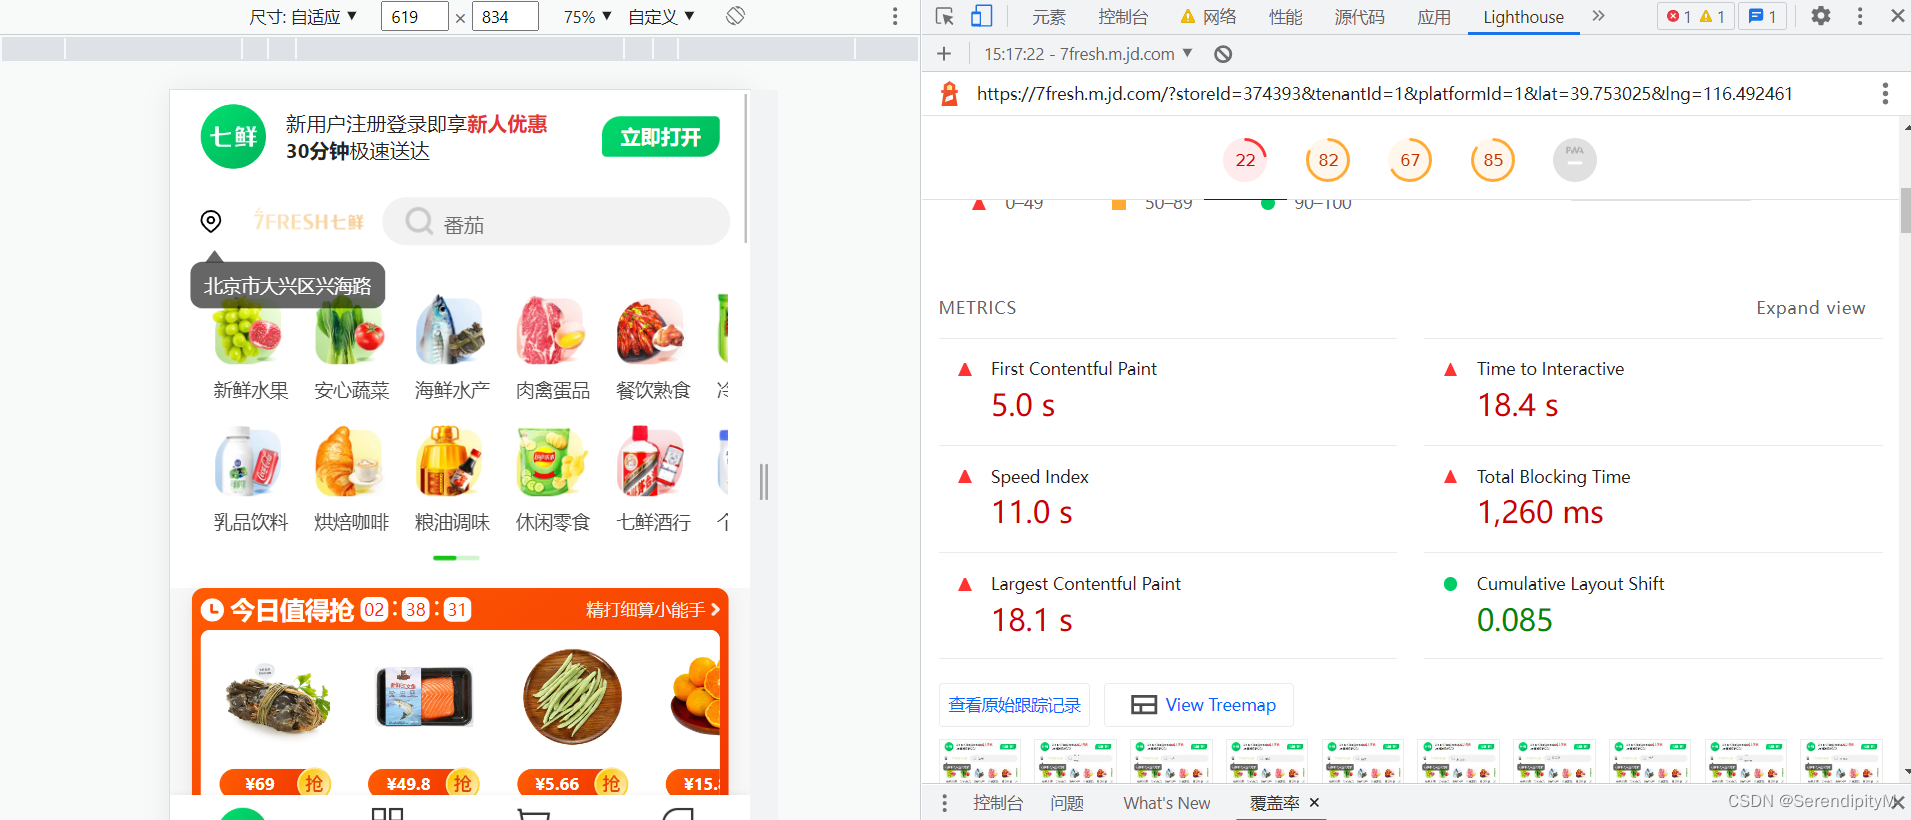Open the 75% zoom dropdown
The width and height of the screenshot is (1911, 820).
click(587, 17)
